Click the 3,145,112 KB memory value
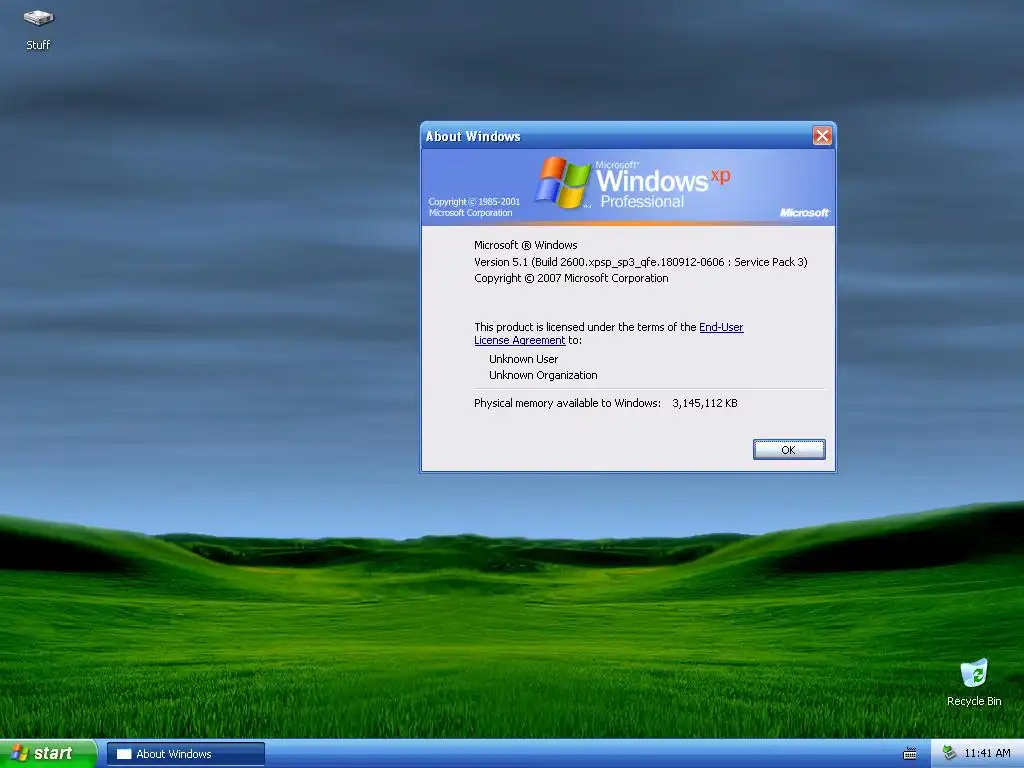1024x768 pixels. 705,403
